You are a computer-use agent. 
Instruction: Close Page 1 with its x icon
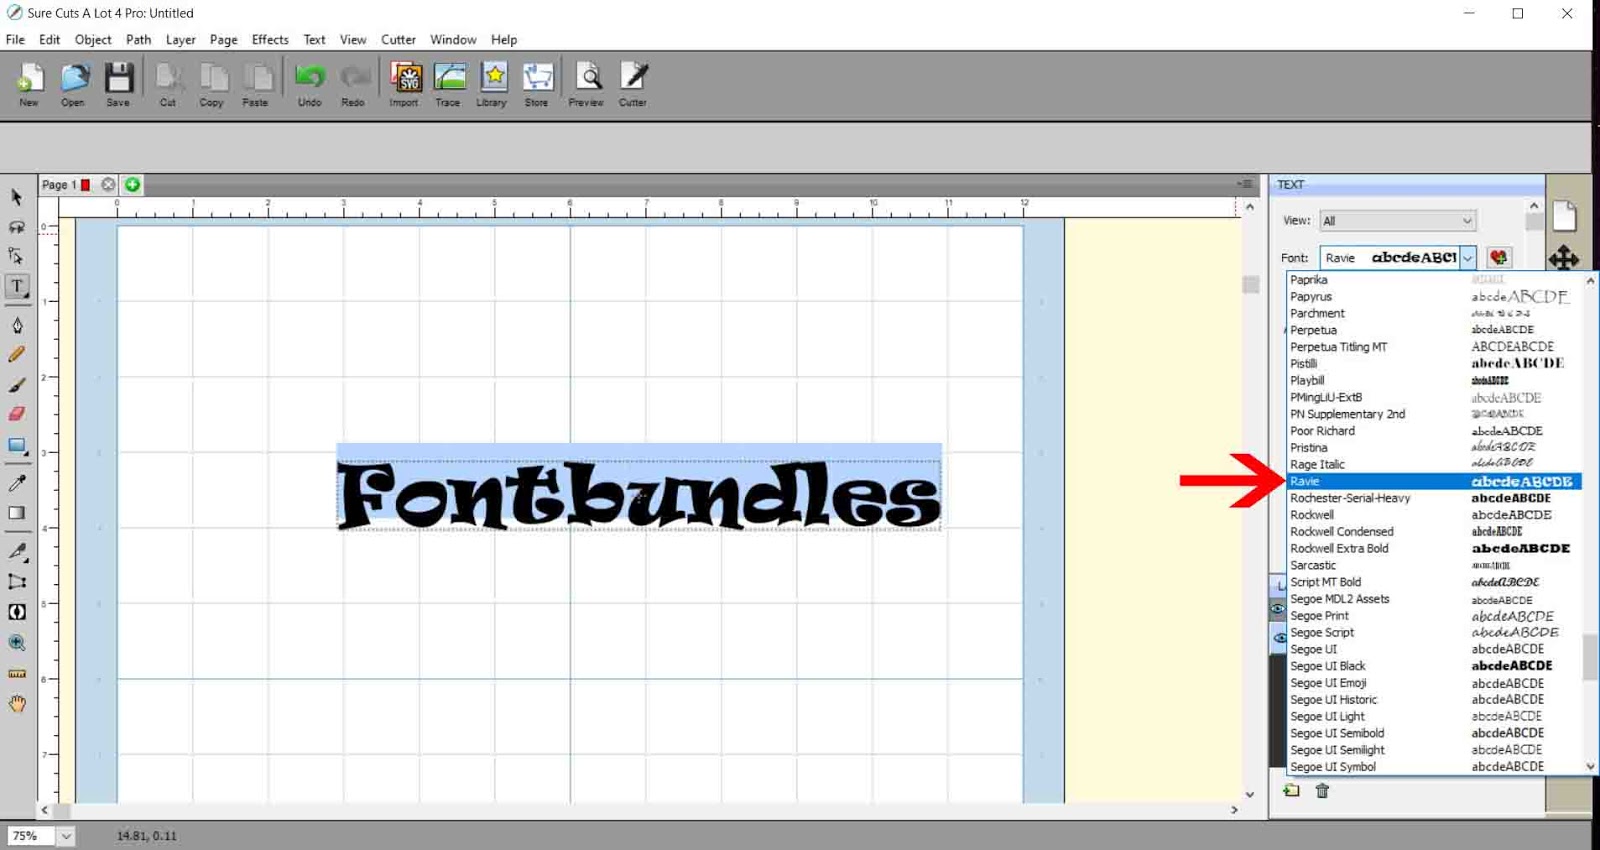(x=108, y=185)
